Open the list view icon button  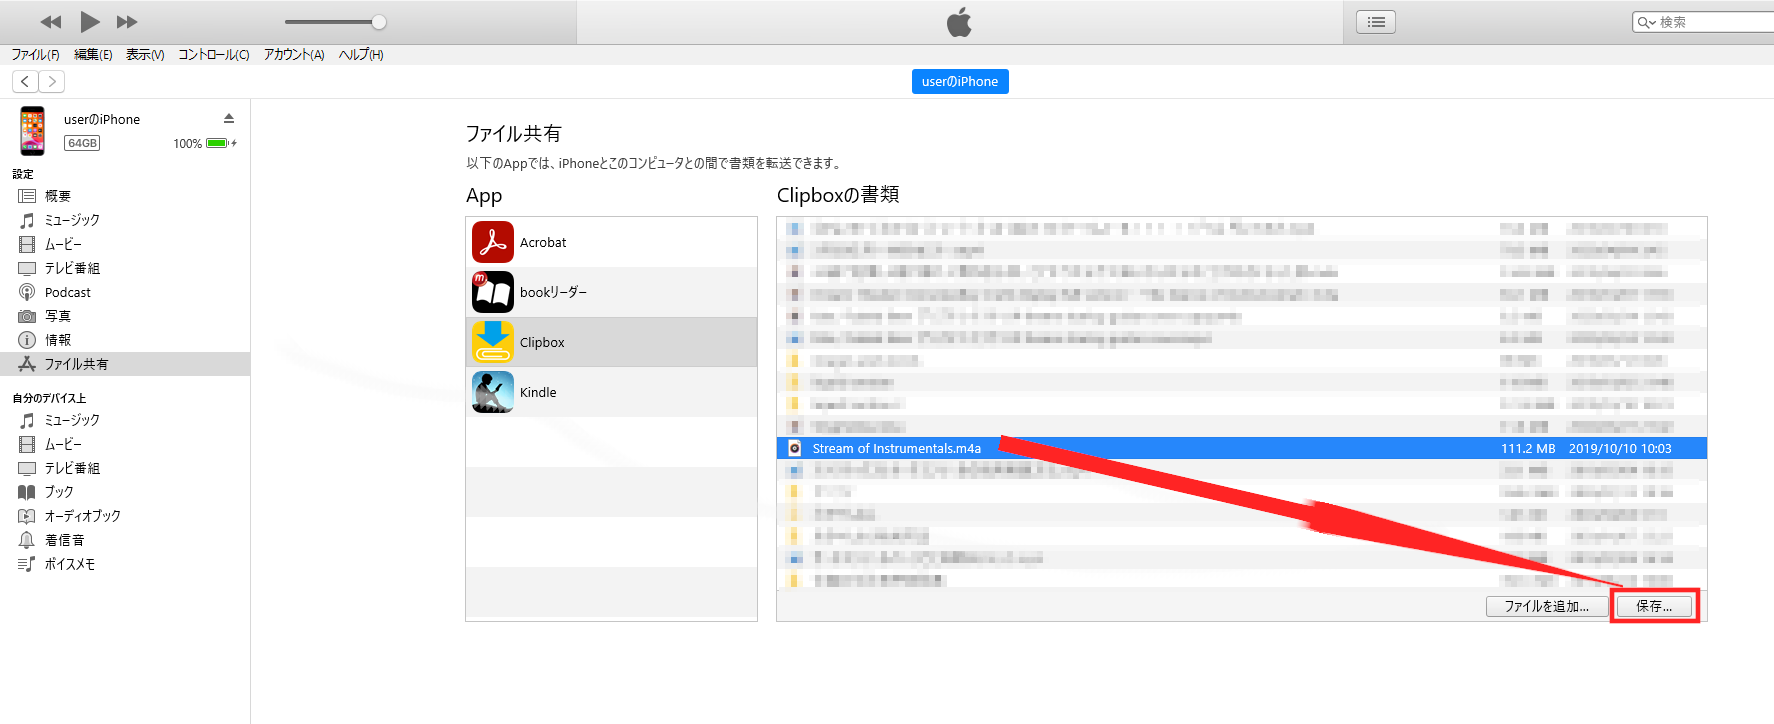coord(1376,22)
